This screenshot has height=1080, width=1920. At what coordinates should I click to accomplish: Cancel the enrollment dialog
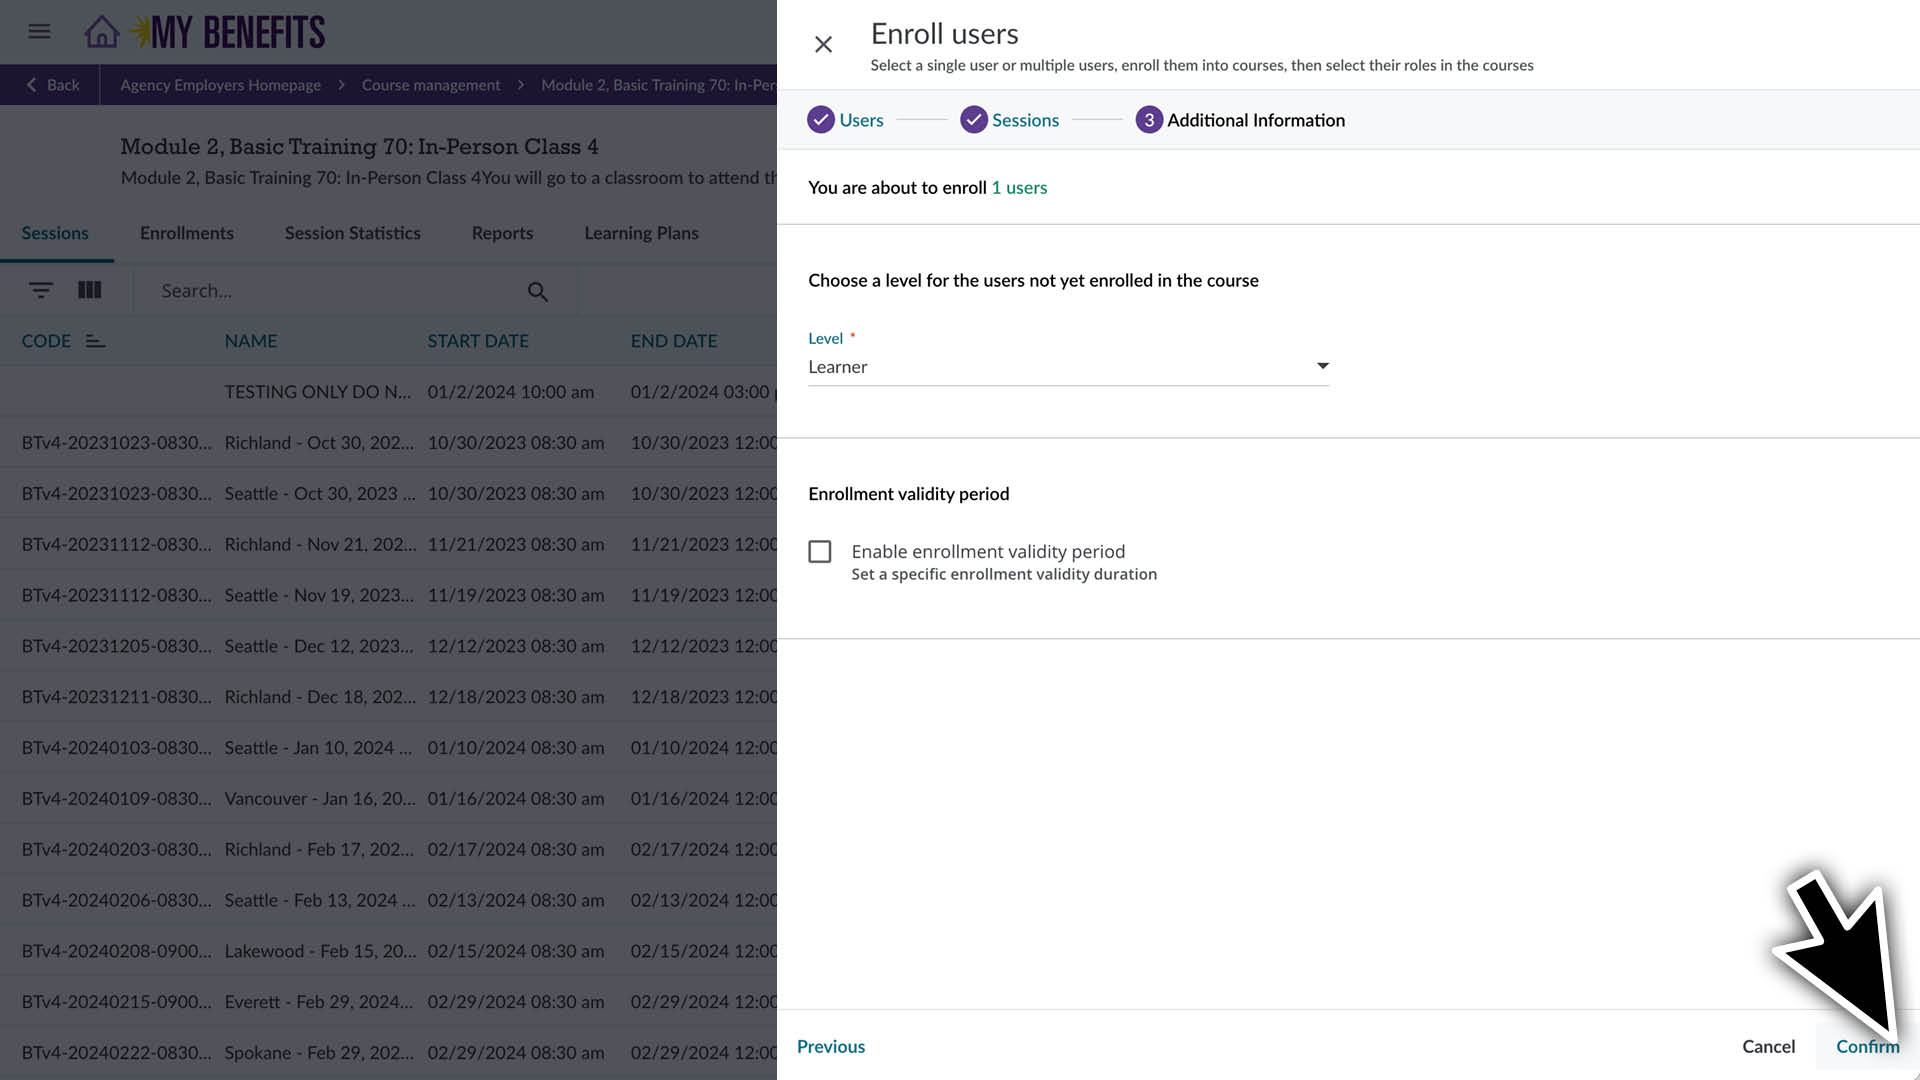coord(1768,1046)
